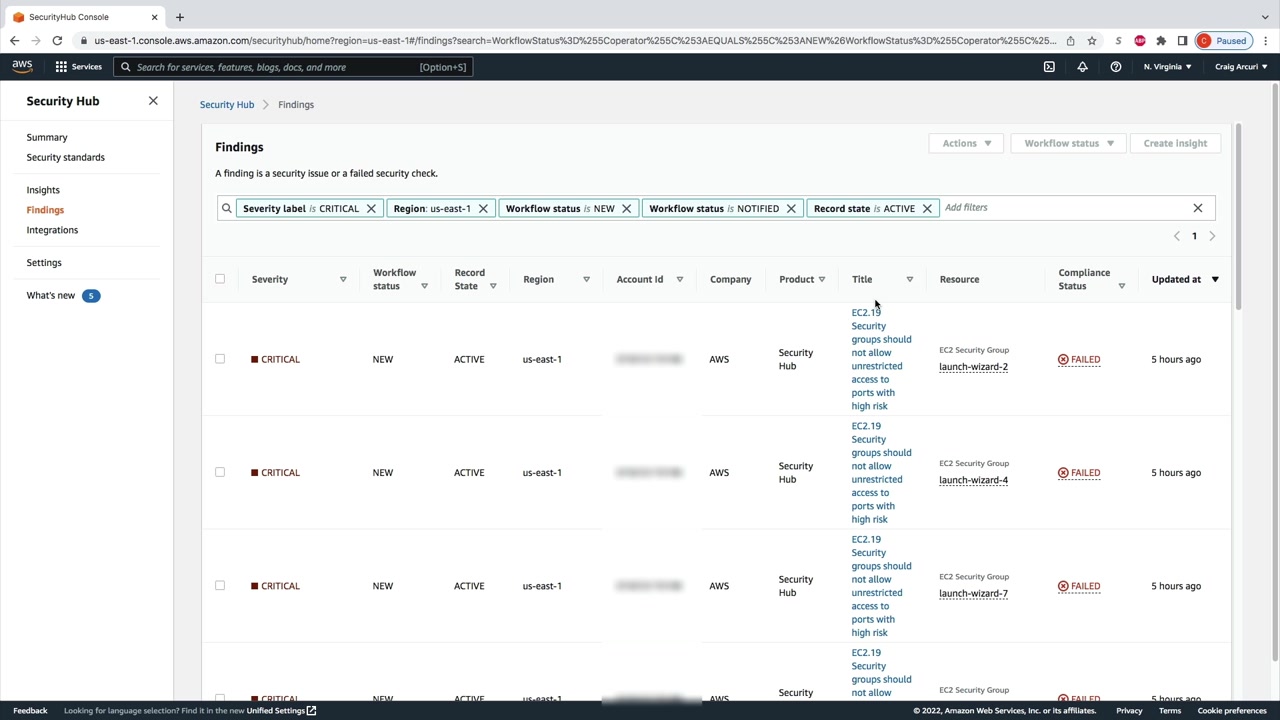Go to the previous findings page

point(1177,236)
